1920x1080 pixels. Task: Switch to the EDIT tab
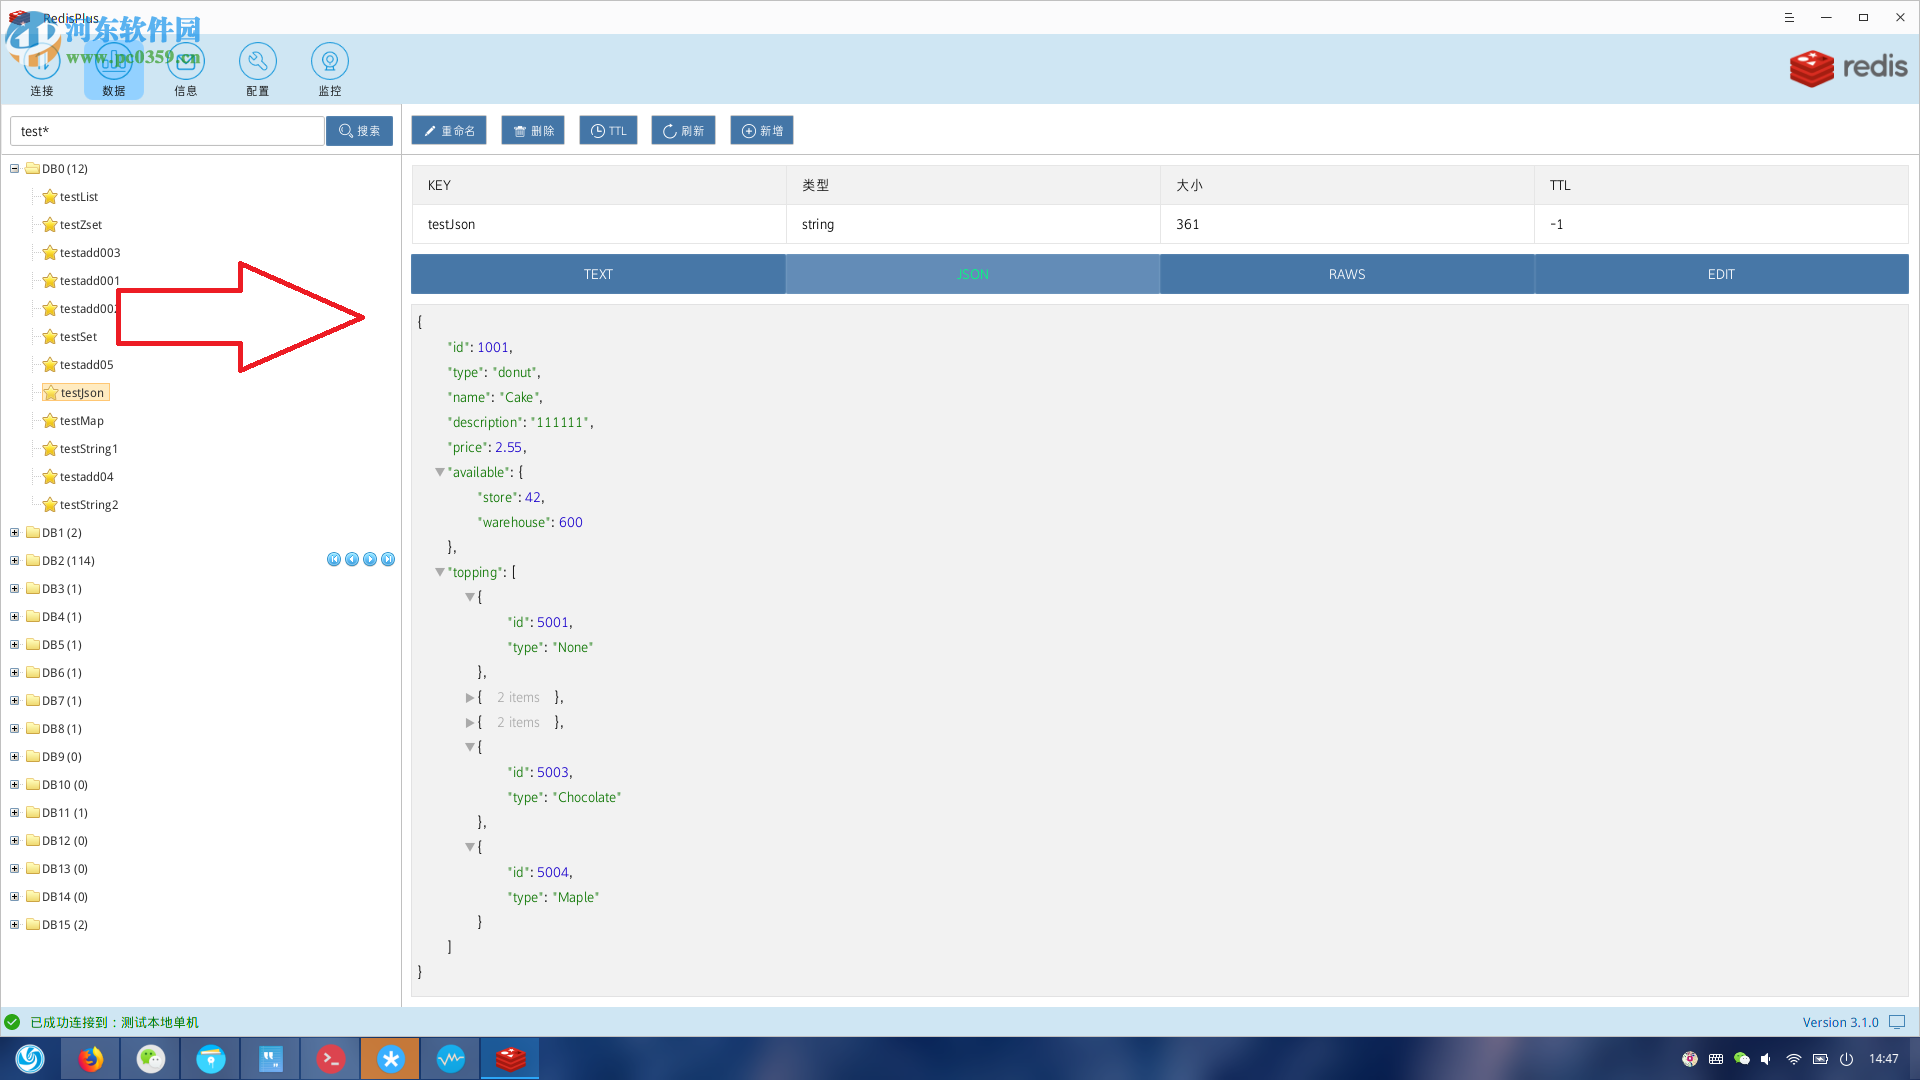[1721, 273]
